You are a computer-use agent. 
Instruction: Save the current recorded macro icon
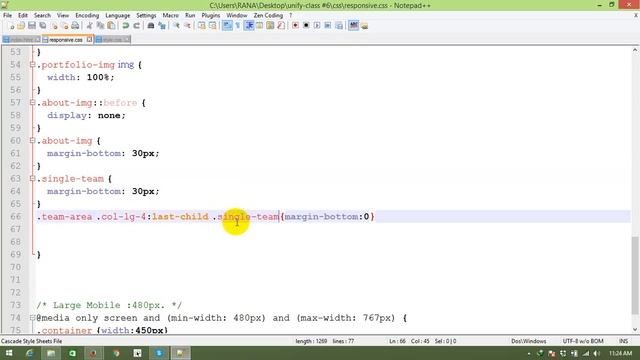(x=338, y=26)
